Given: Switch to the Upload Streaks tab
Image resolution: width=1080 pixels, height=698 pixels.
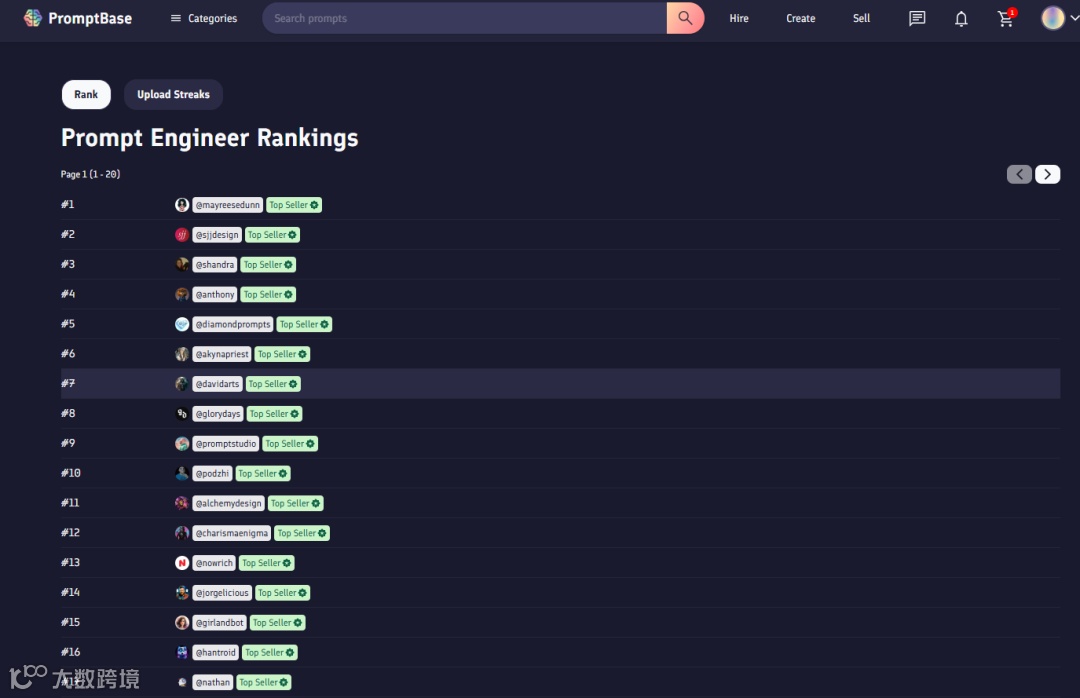Looking at the screenshot, I should (173, 94).
